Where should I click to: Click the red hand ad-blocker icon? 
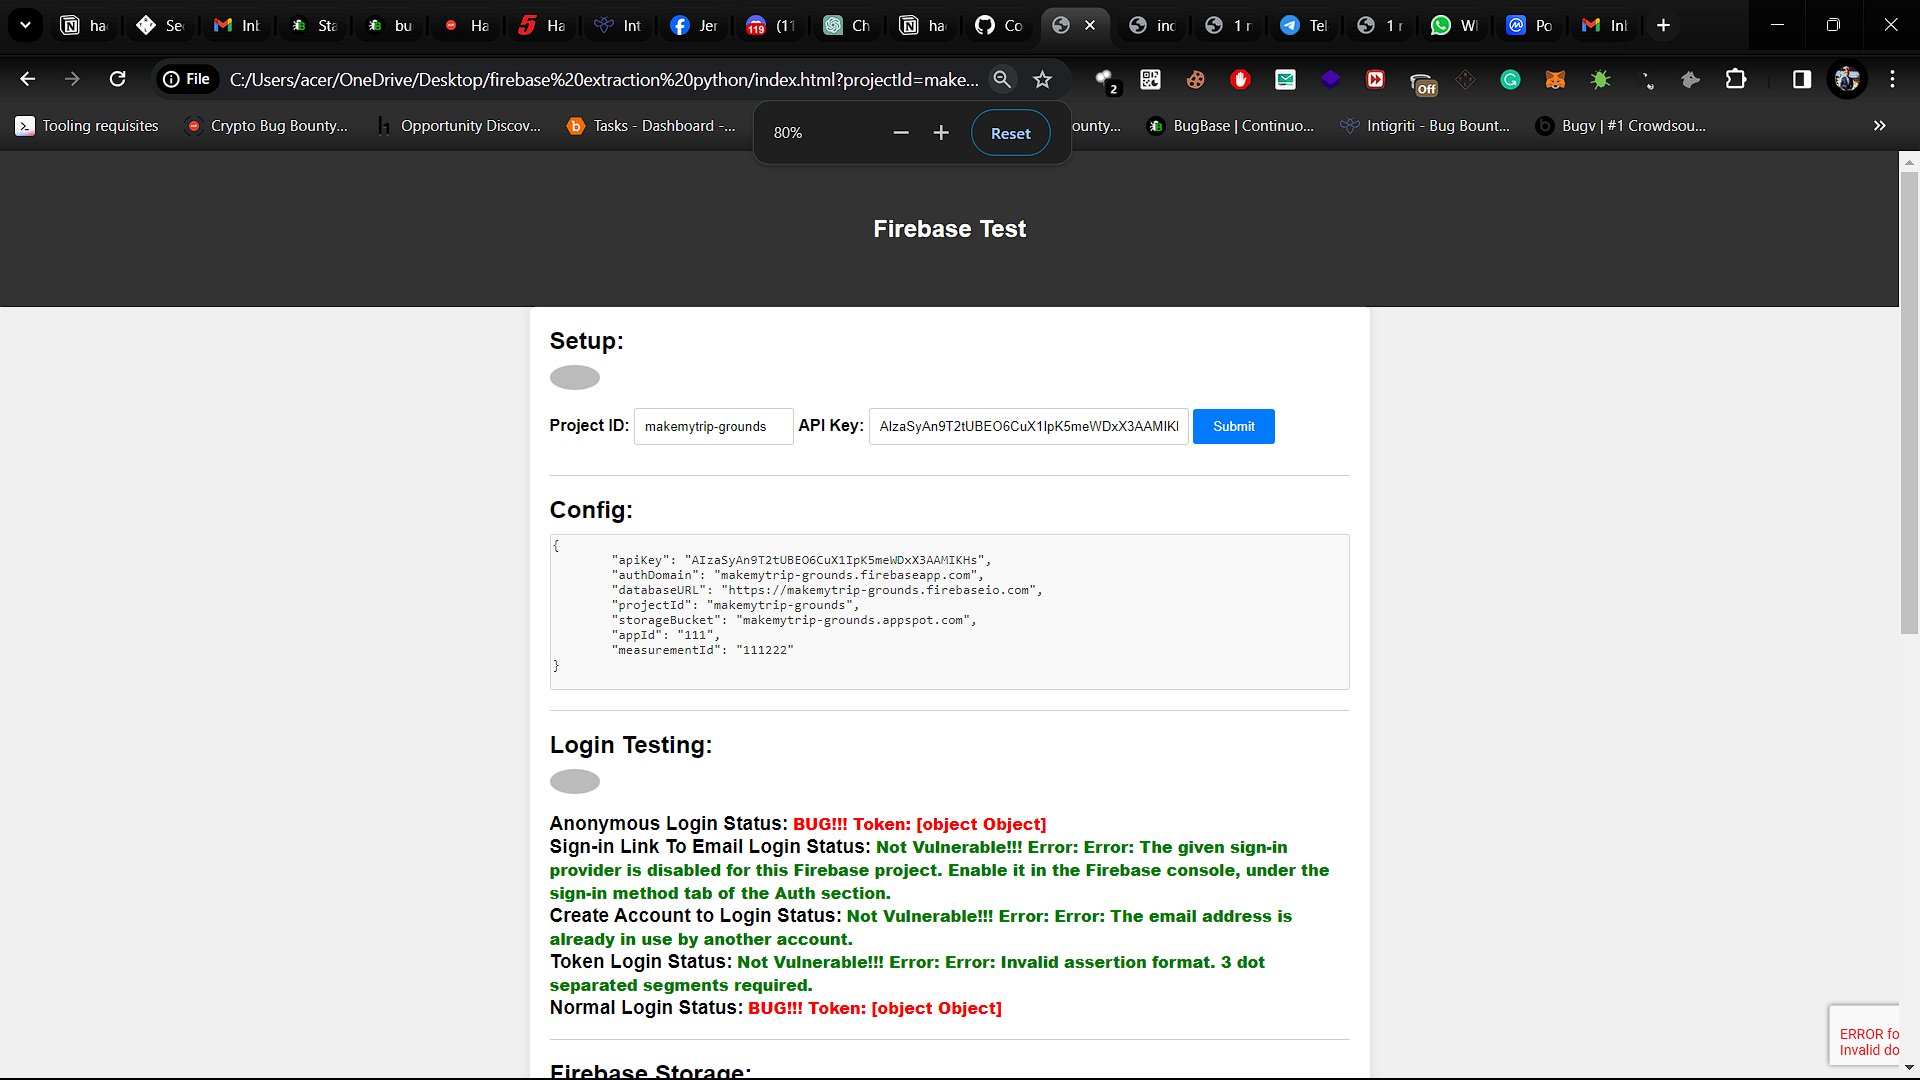pos(1240,80)
